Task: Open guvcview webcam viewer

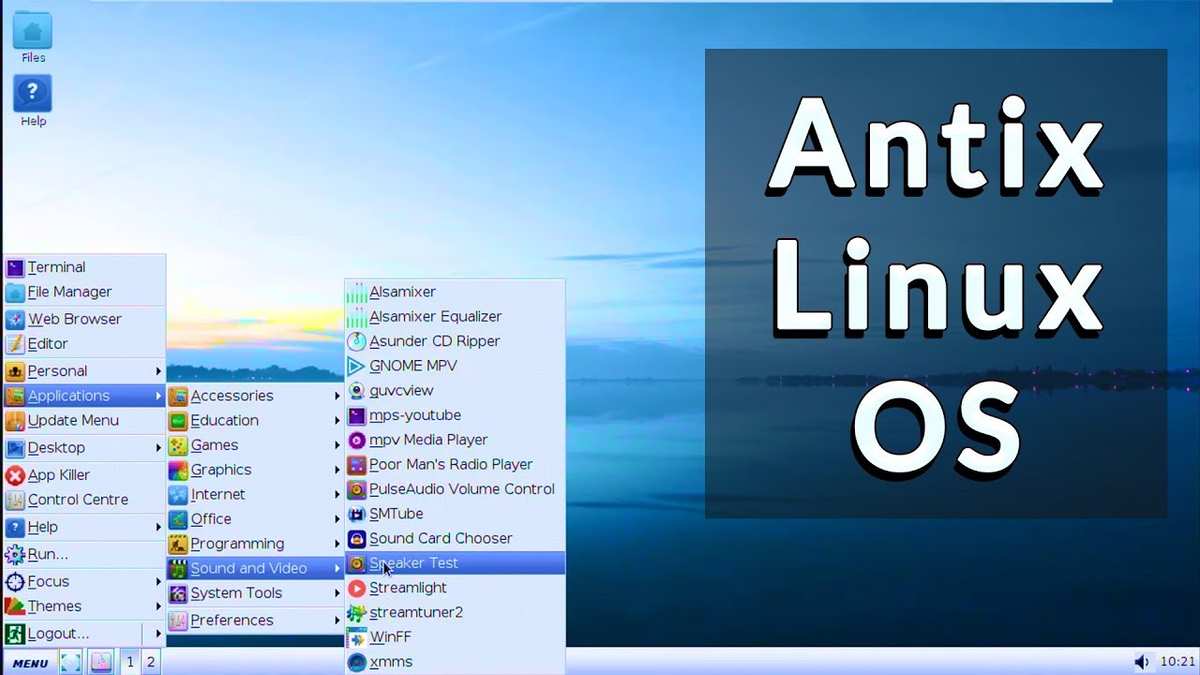Action: 403,390
